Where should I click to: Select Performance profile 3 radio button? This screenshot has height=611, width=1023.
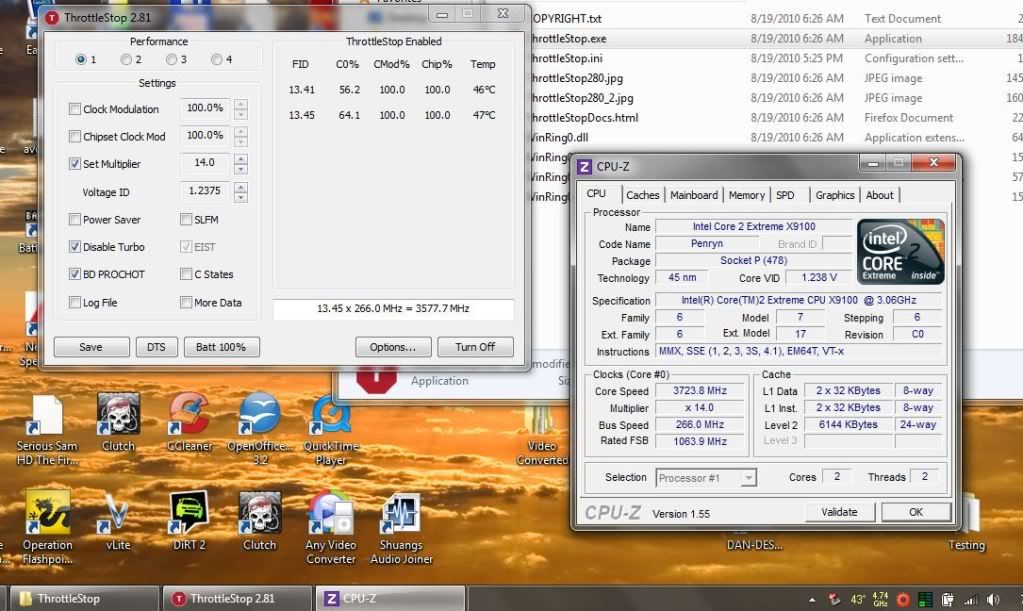point(171,59)
